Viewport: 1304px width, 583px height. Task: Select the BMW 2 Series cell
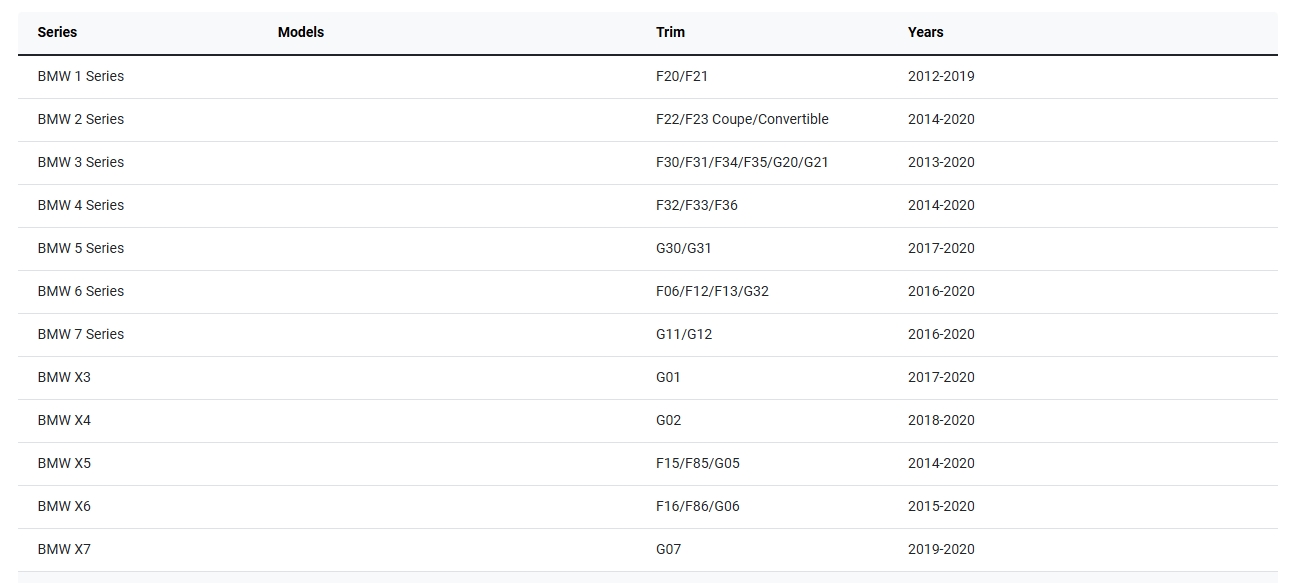[80, 119]
